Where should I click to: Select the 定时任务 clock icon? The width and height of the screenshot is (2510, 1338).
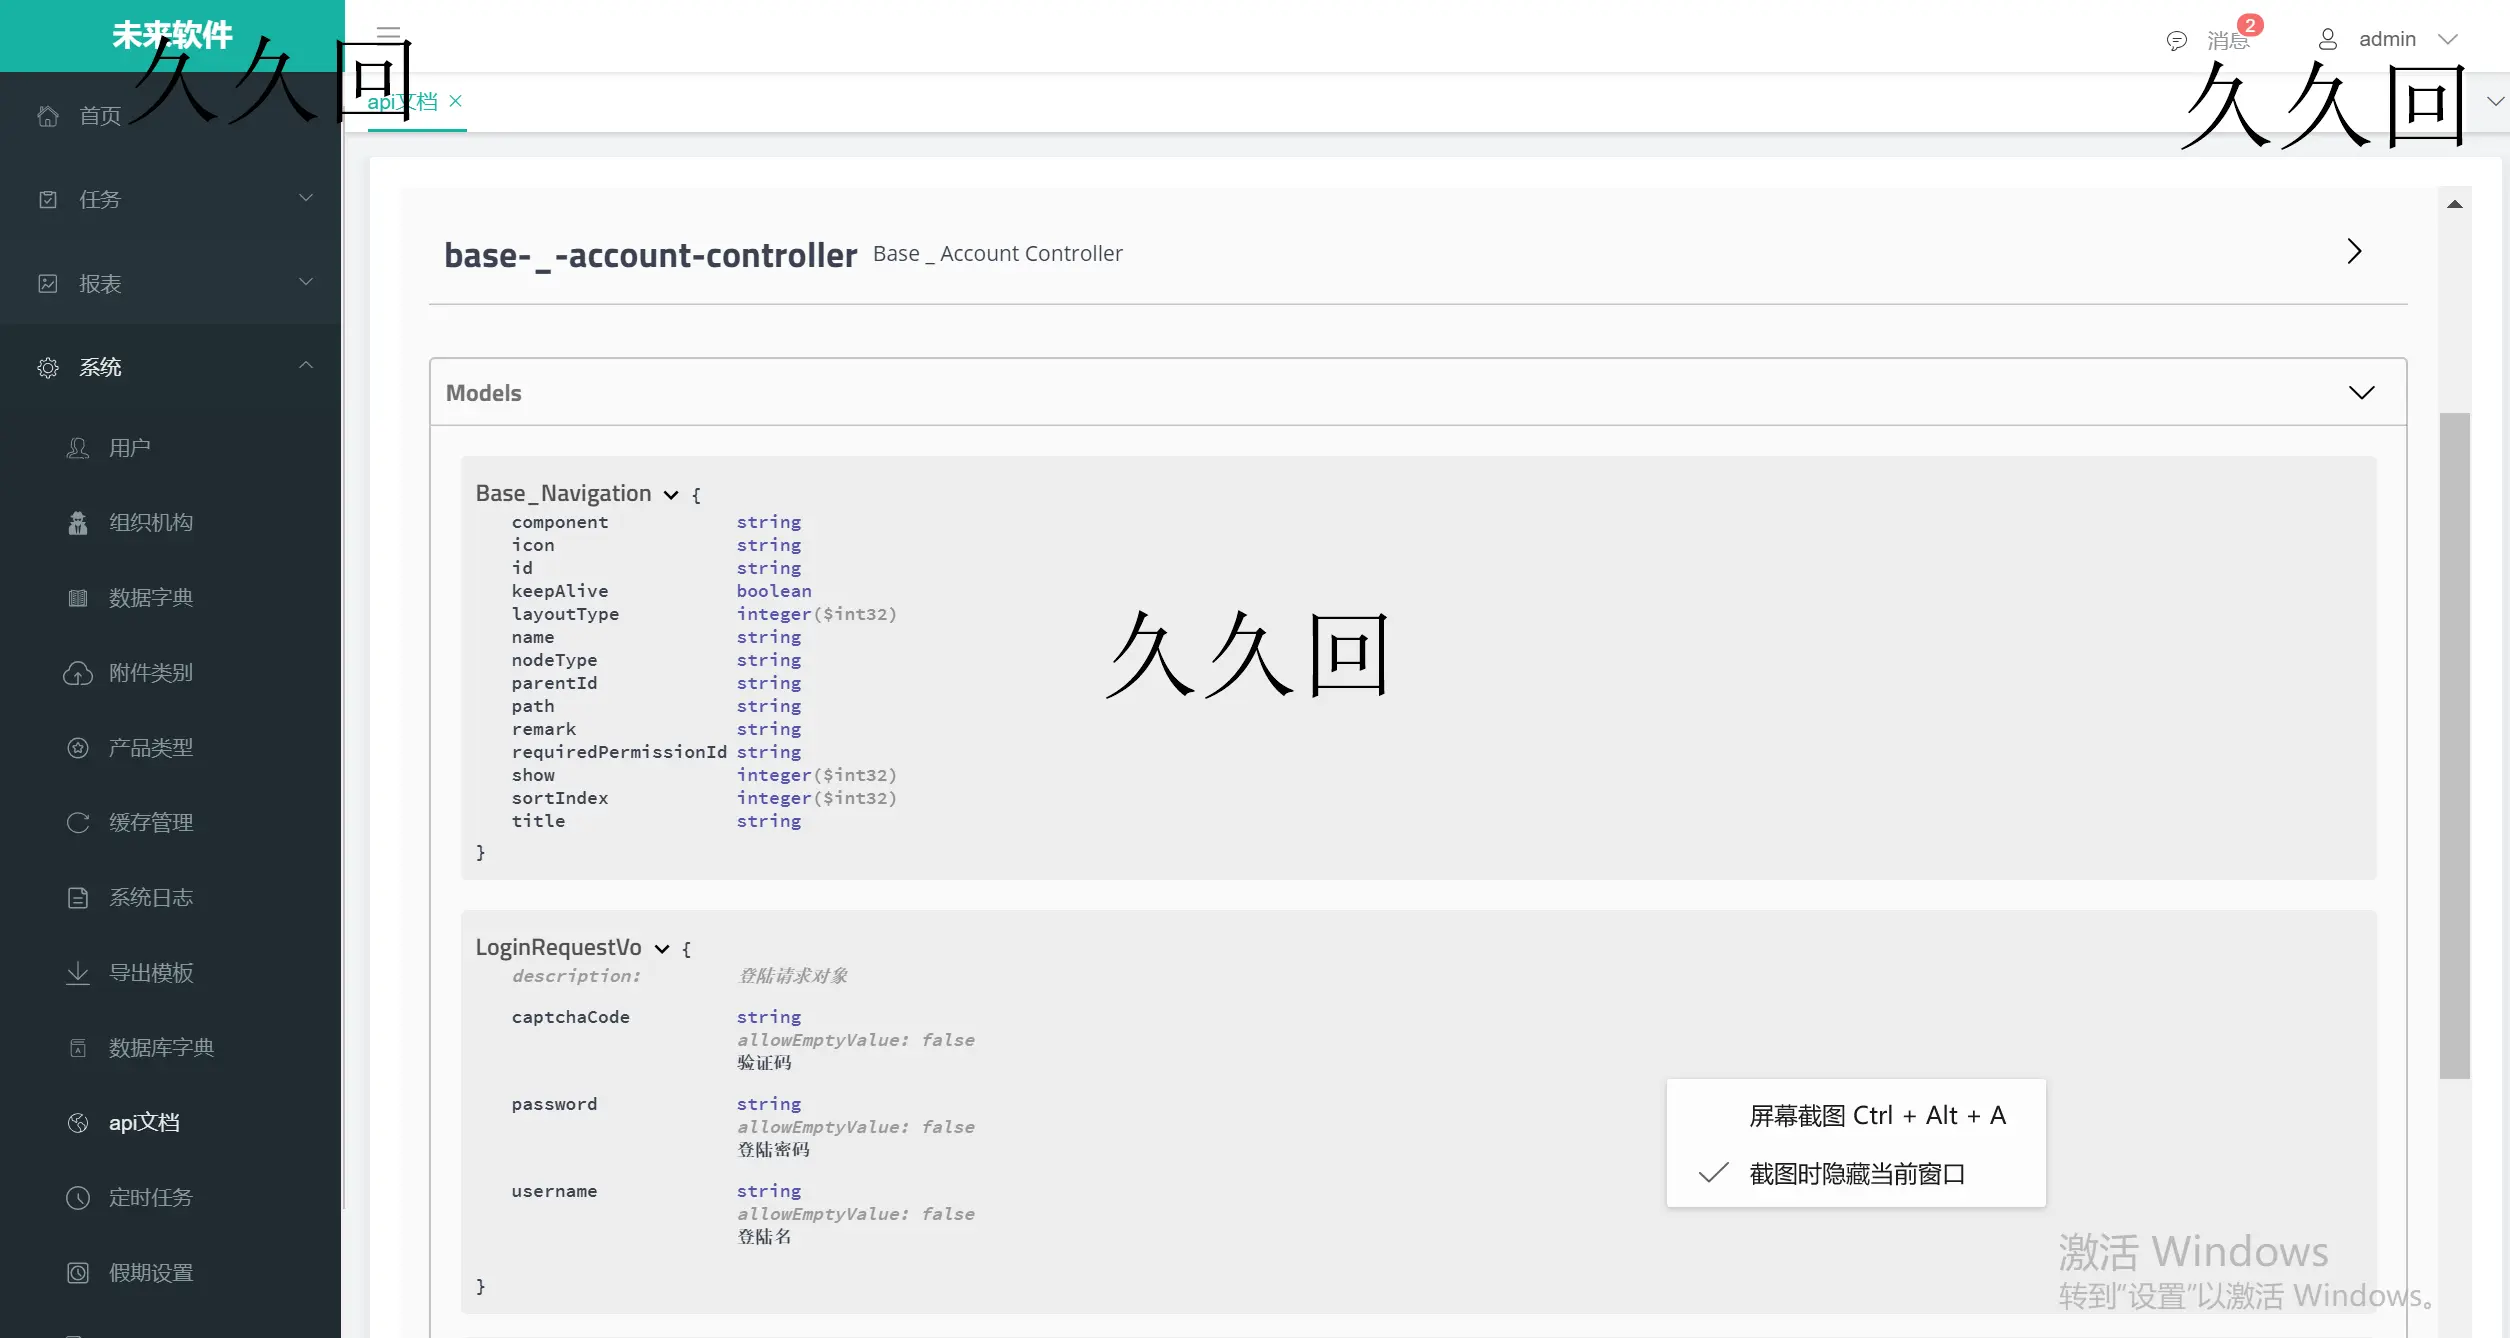pyautogui.click(x=79, y=1197)
